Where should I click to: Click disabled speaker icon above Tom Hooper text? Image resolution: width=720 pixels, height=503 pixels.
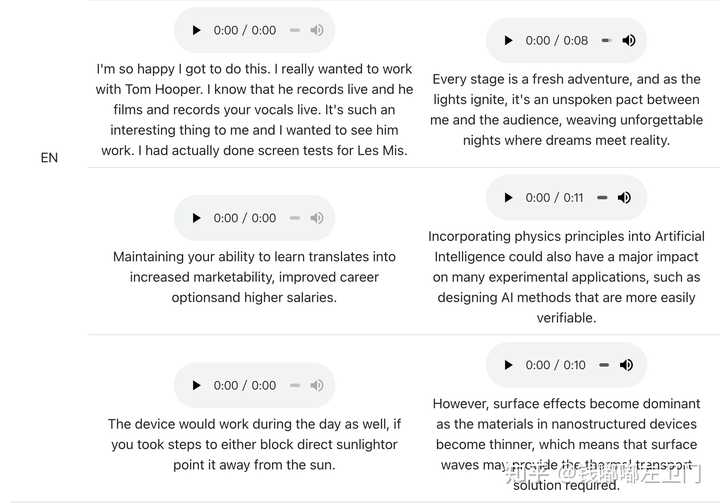click(x=317, y=30)
